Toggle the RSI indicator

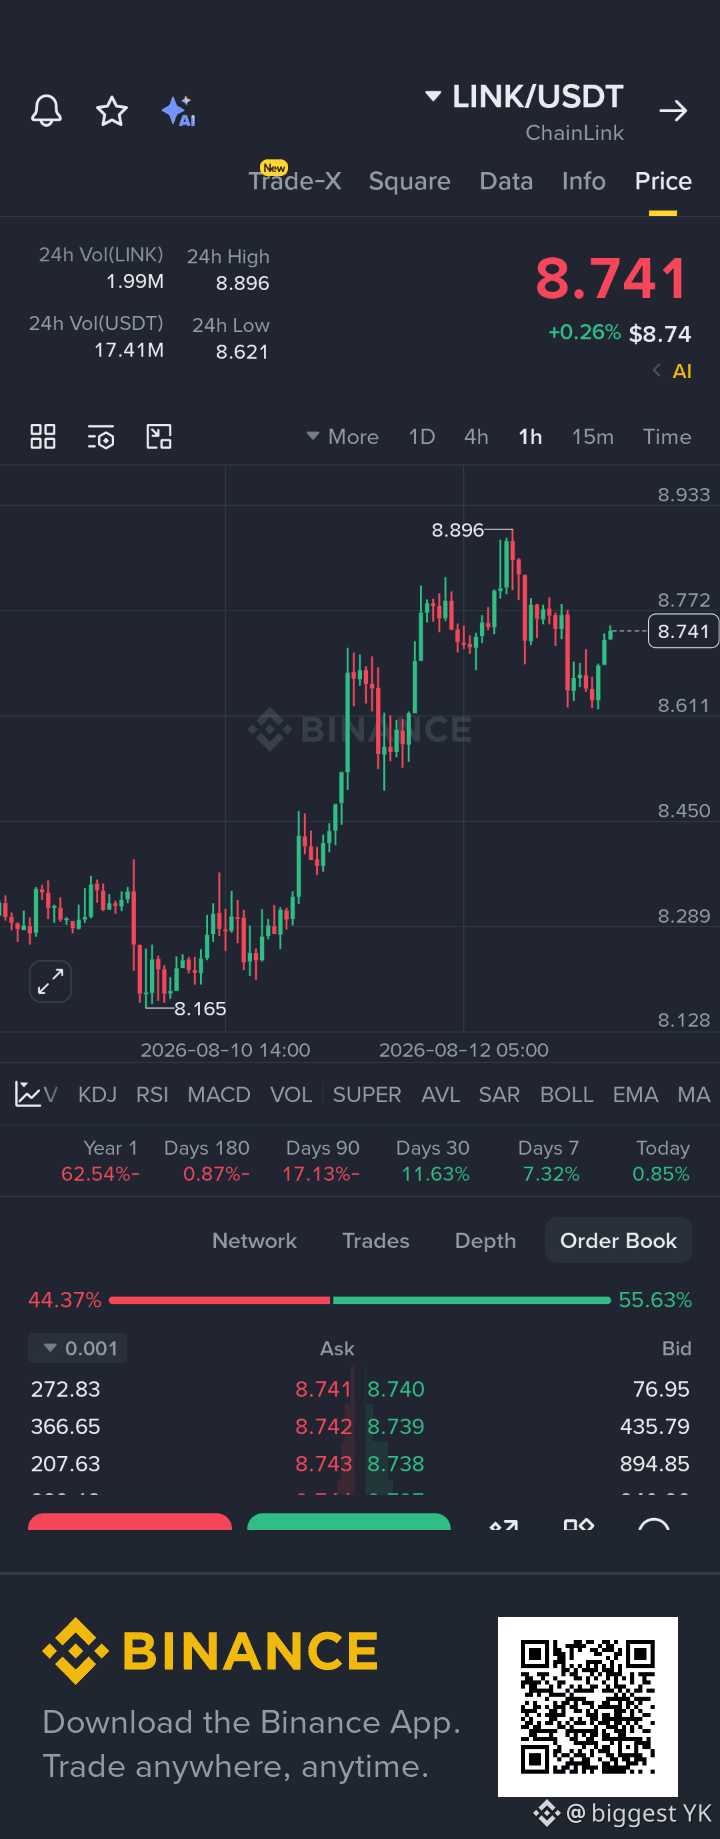tap(152, 1095)
